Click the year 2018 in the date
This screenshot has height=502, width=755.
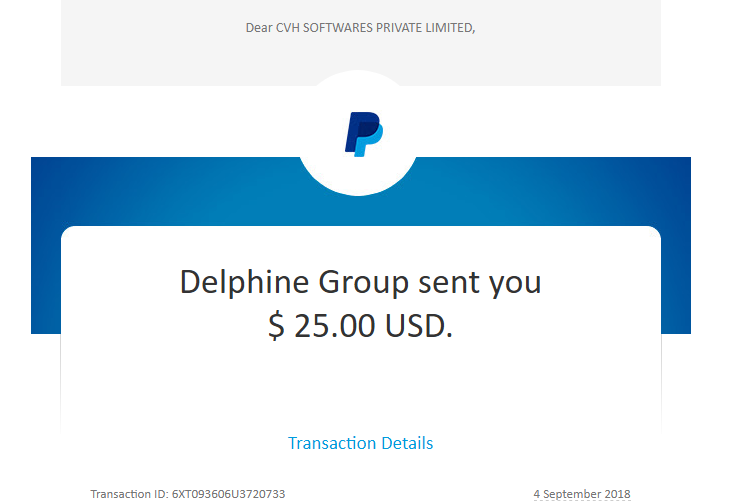pos(617,494)
